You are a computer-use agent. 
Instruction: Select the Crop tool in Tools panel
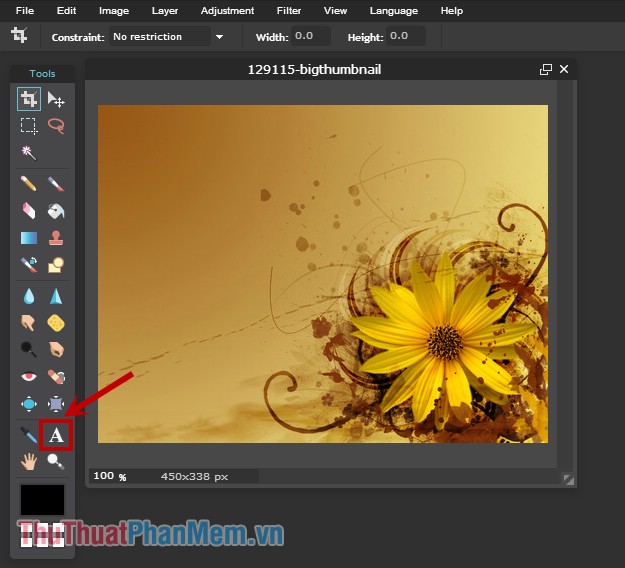pyautogui.click(x=29, y=99)
